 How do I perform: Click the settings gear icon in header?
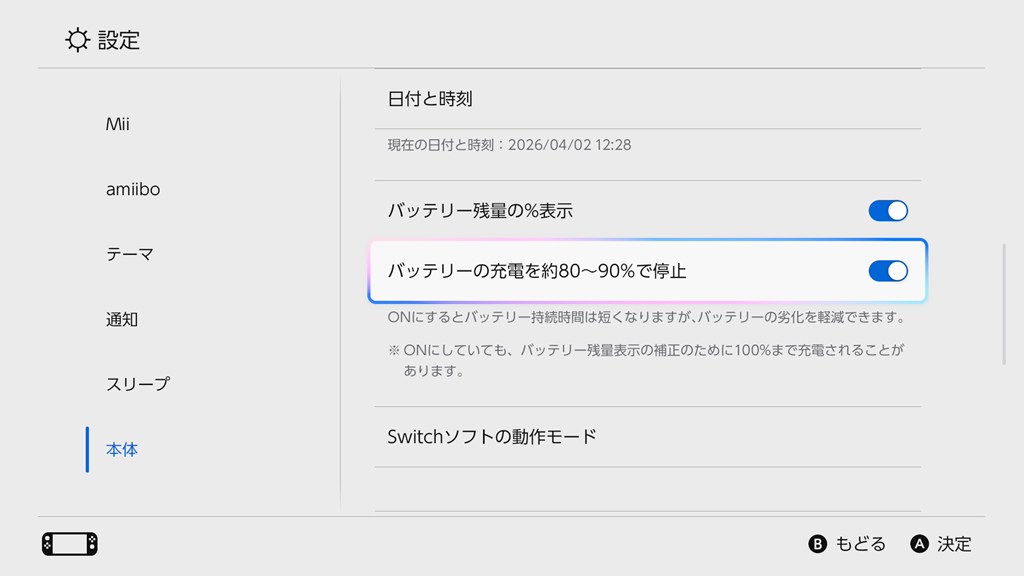click(x=77, y=40)
